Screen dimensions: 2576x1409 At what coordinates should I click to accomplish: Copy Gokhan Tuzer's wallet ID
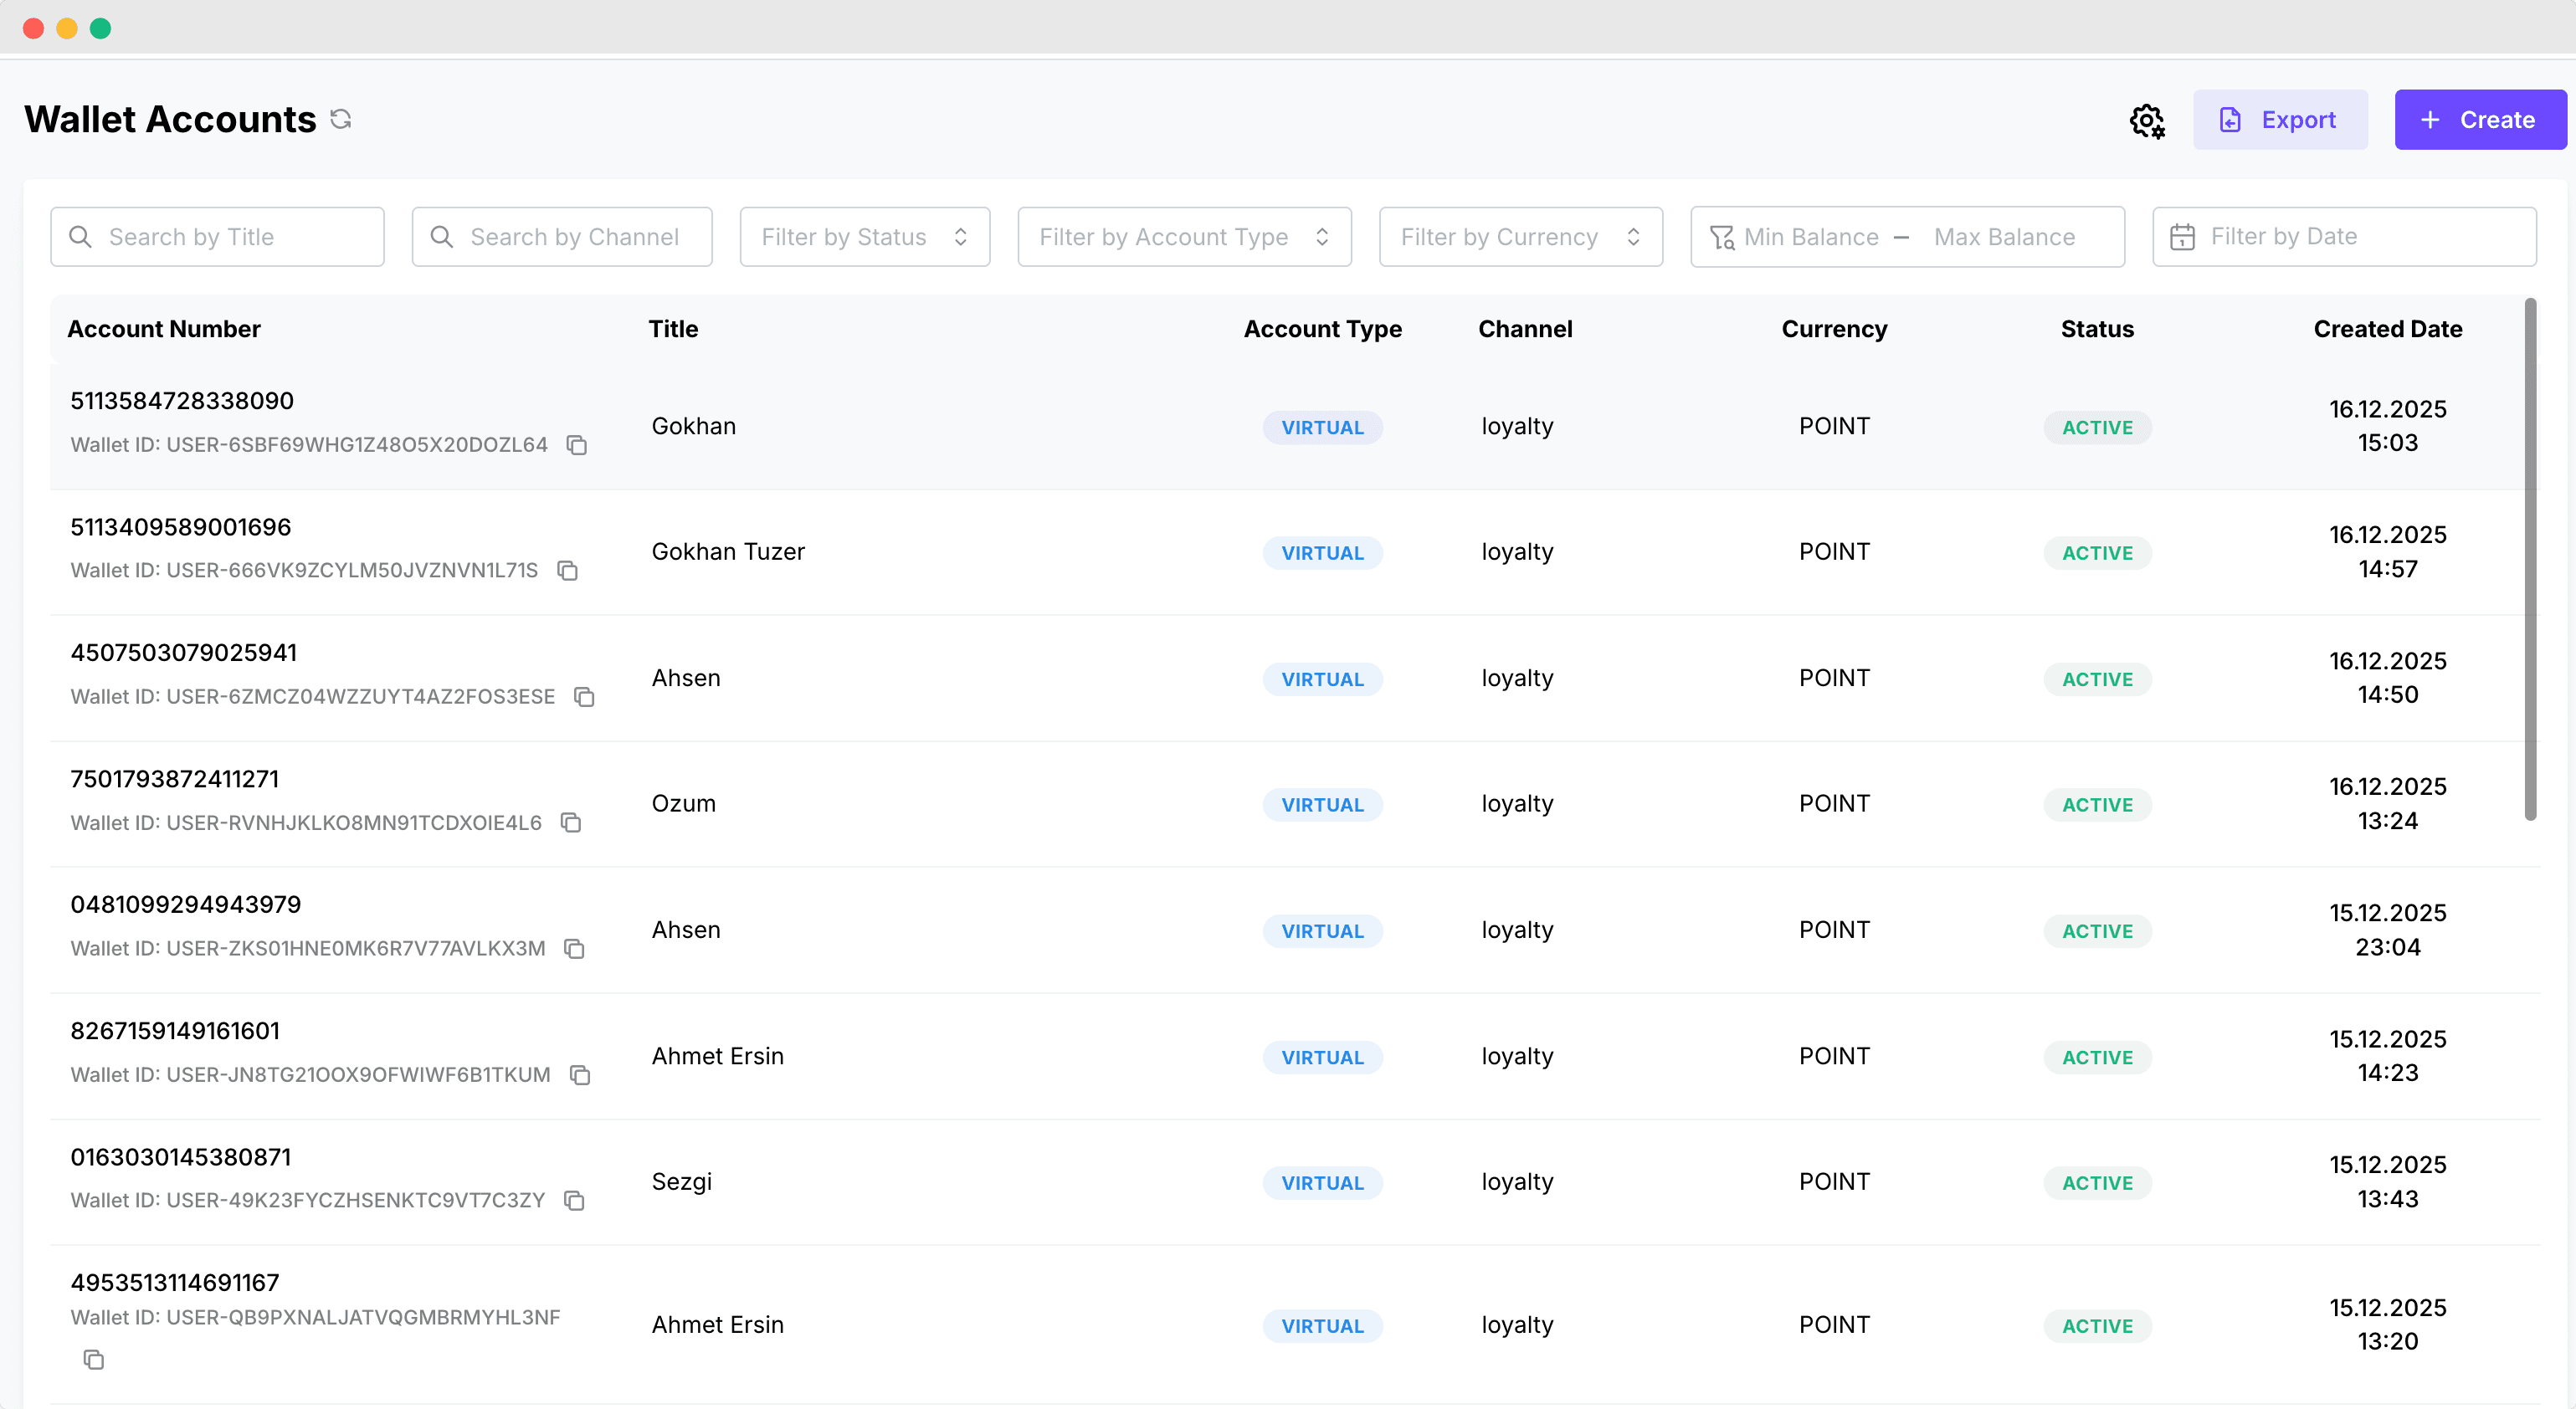(x=568, y=571)
